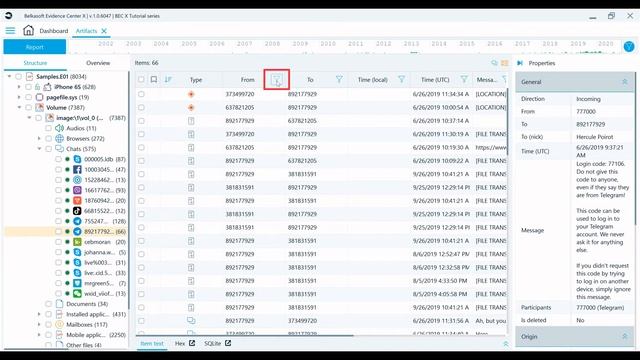This screenshot has height=360, width=640.
Task: Select the Item text tab
Action: (152, 344)
